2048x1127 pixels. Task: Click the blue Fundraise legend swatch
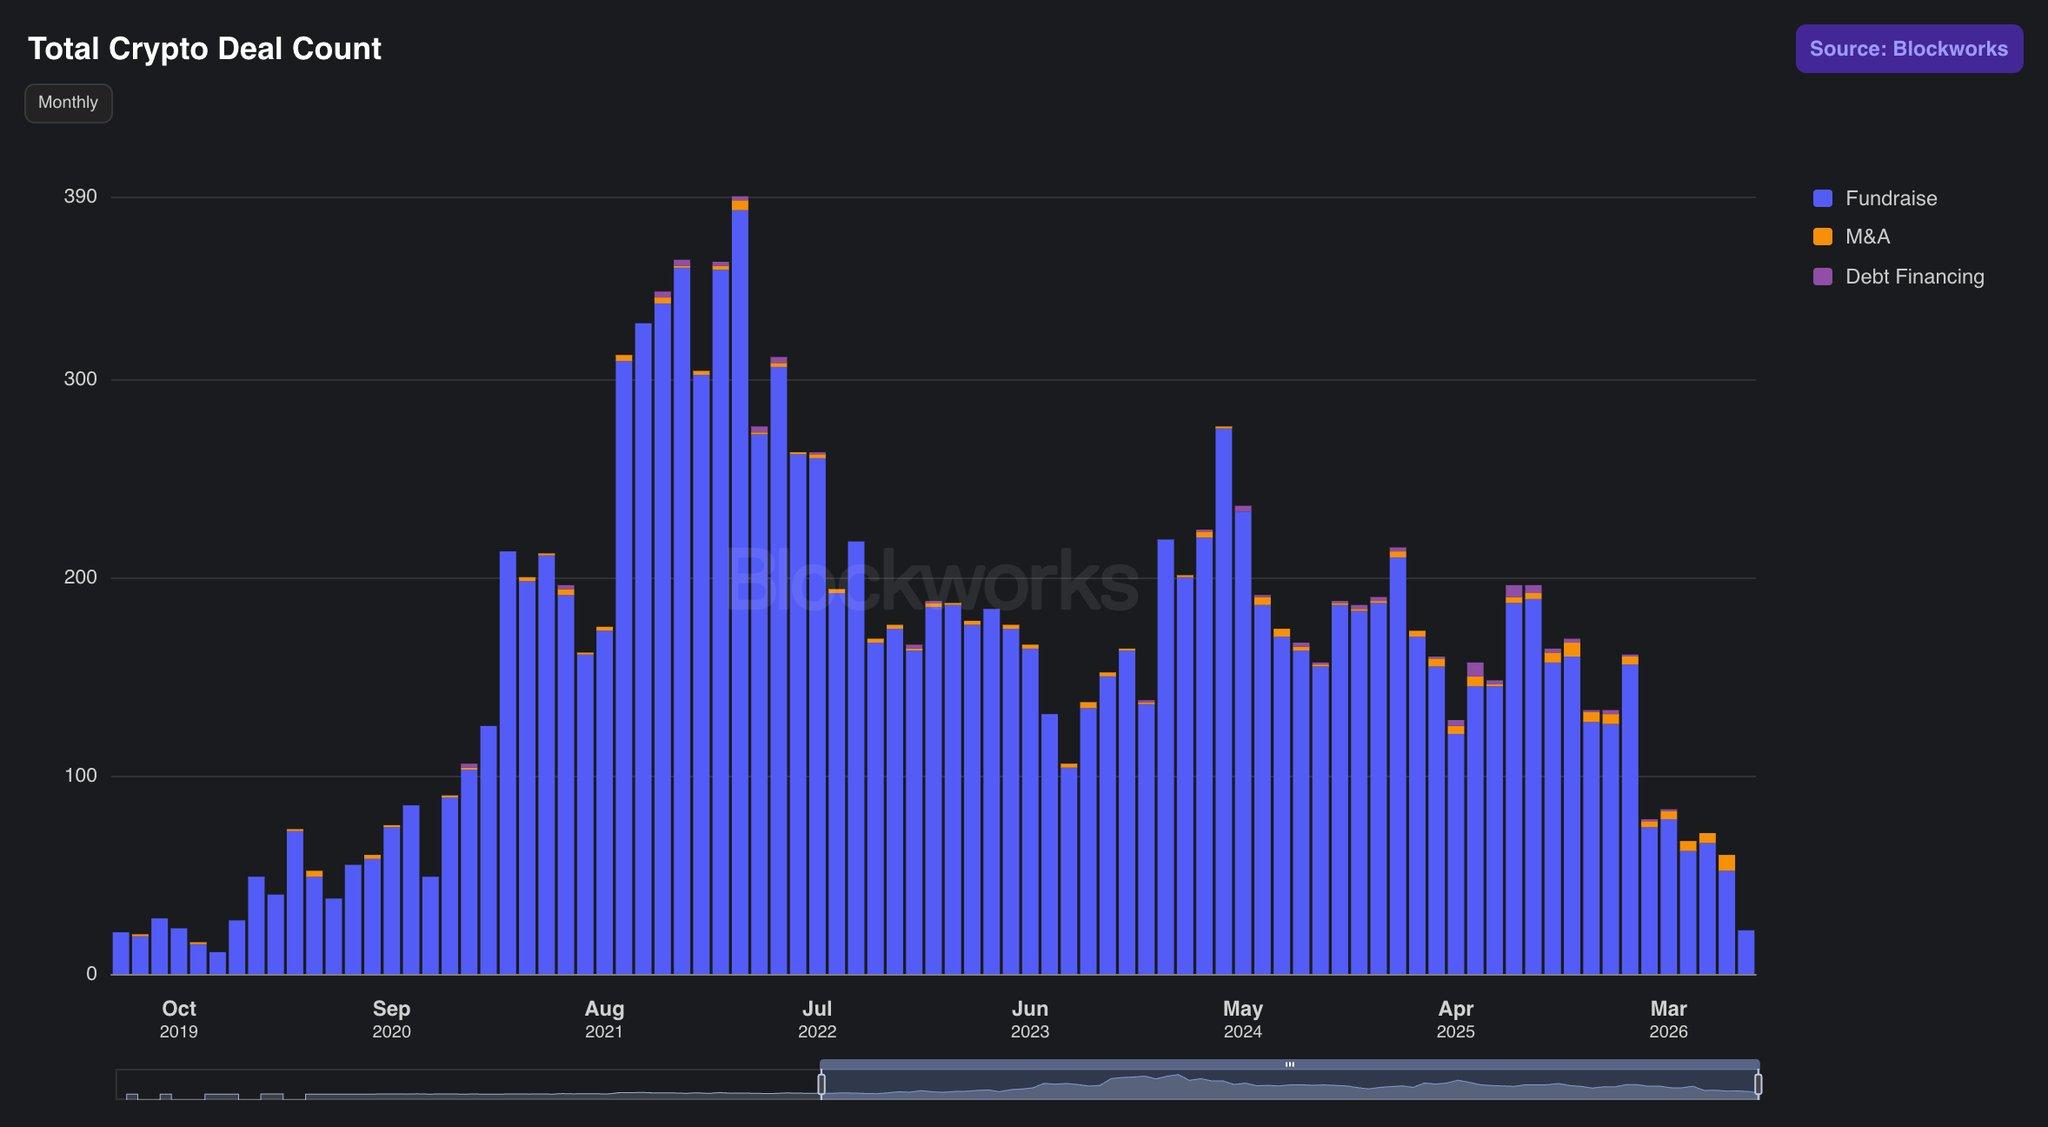click(x=1822, y=198)
